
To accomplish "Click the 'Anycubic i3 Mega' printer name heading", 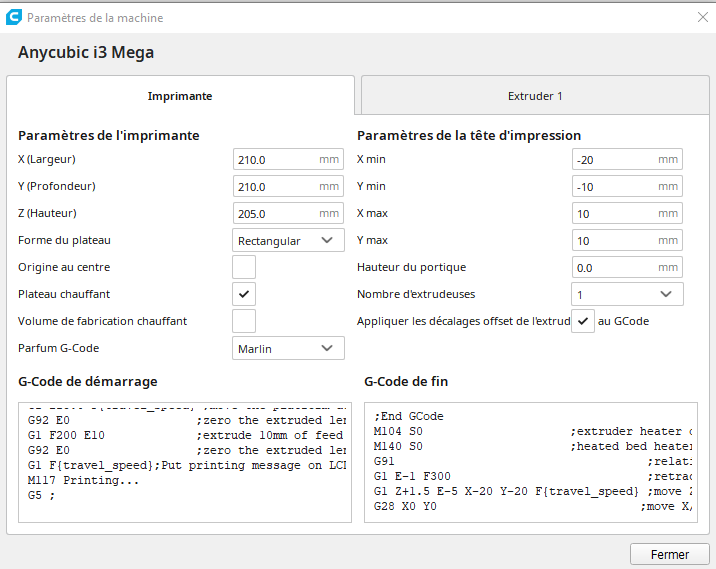I will [86, 53].
